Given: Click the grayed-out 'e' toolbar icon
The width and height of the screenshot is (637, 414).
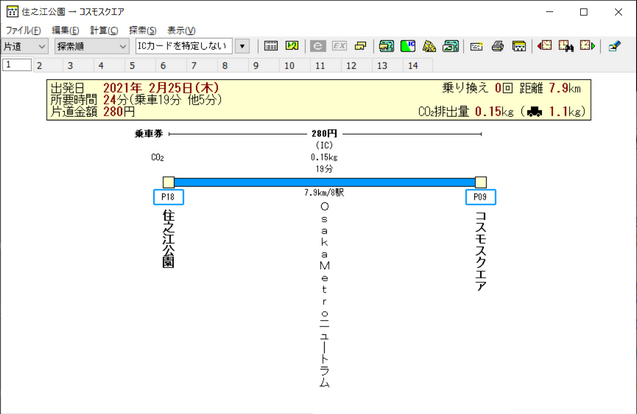Looking at the screenshot, I should tap(318, 46).
